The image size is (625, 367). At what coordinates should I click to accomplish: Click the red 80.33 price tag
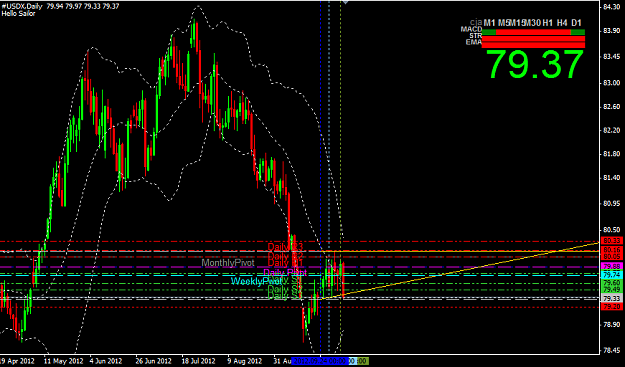[x=612, y=241]
